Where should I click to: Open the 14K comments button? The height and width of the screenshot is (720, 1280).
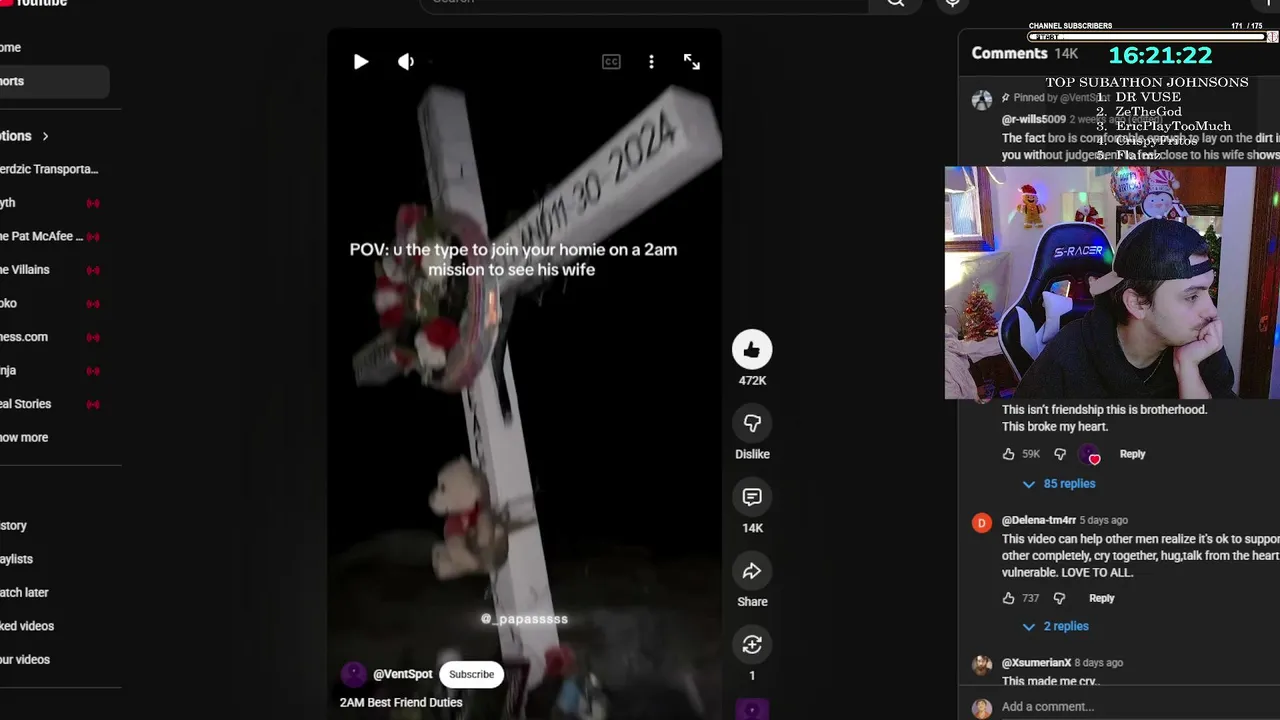[x=752, y=497]
